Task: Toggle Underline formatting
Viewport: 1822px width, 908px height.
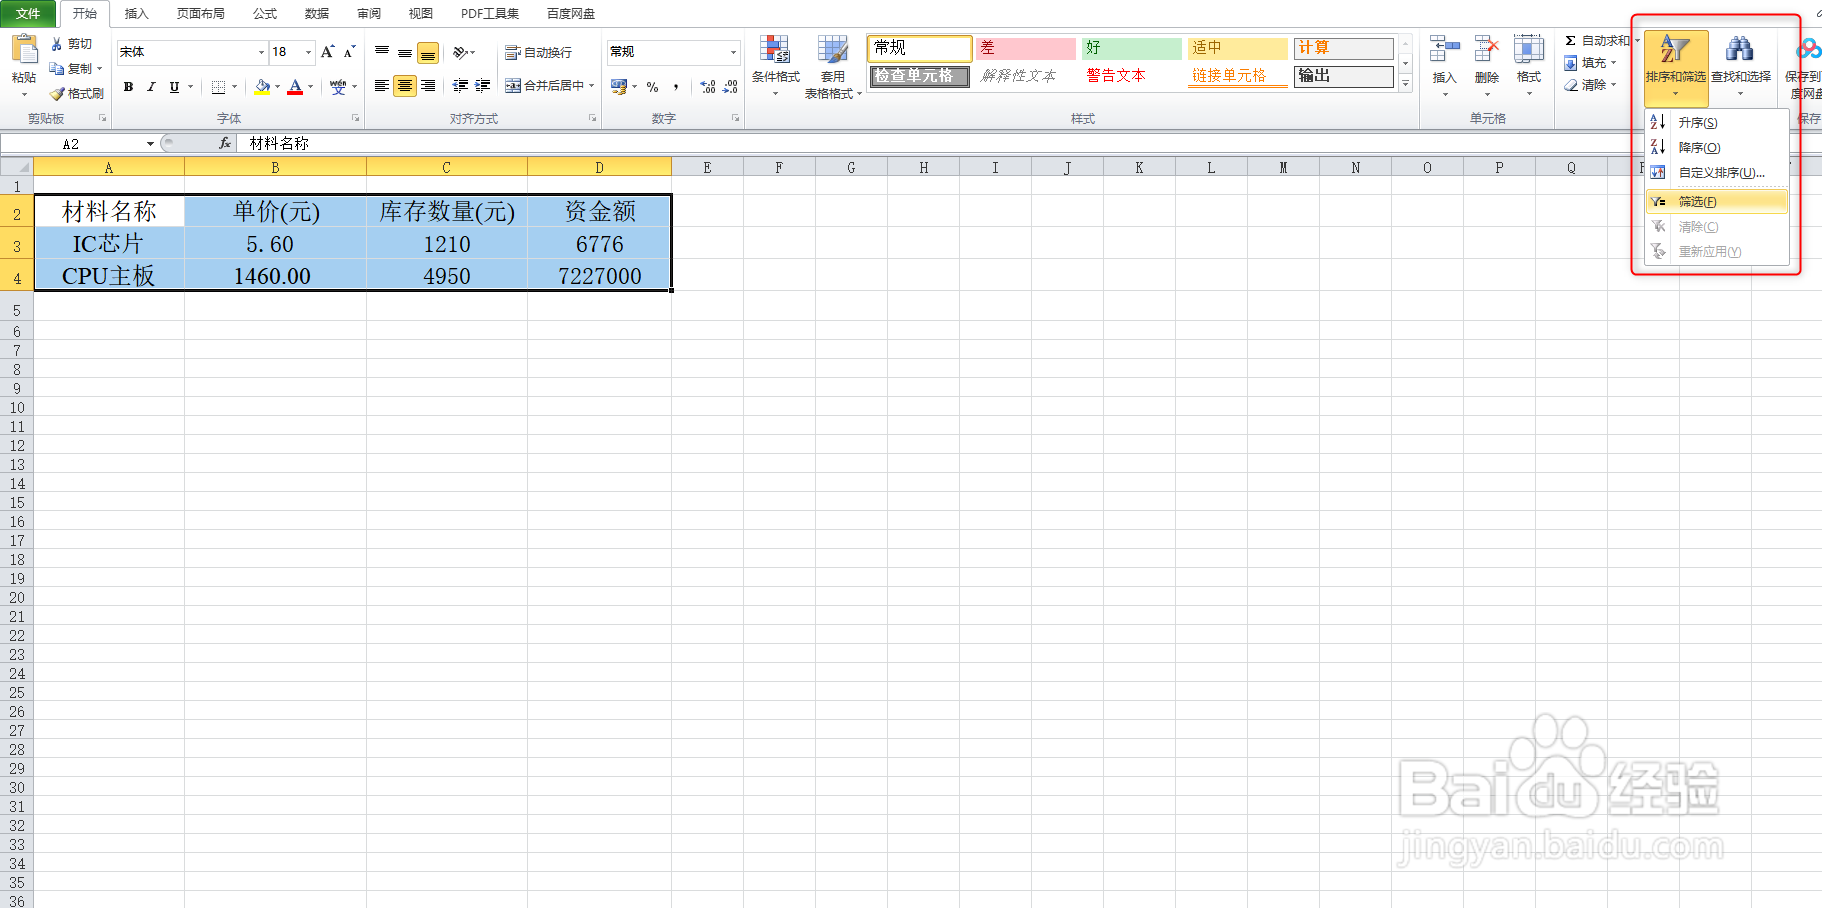Action: tap(174, 87)
